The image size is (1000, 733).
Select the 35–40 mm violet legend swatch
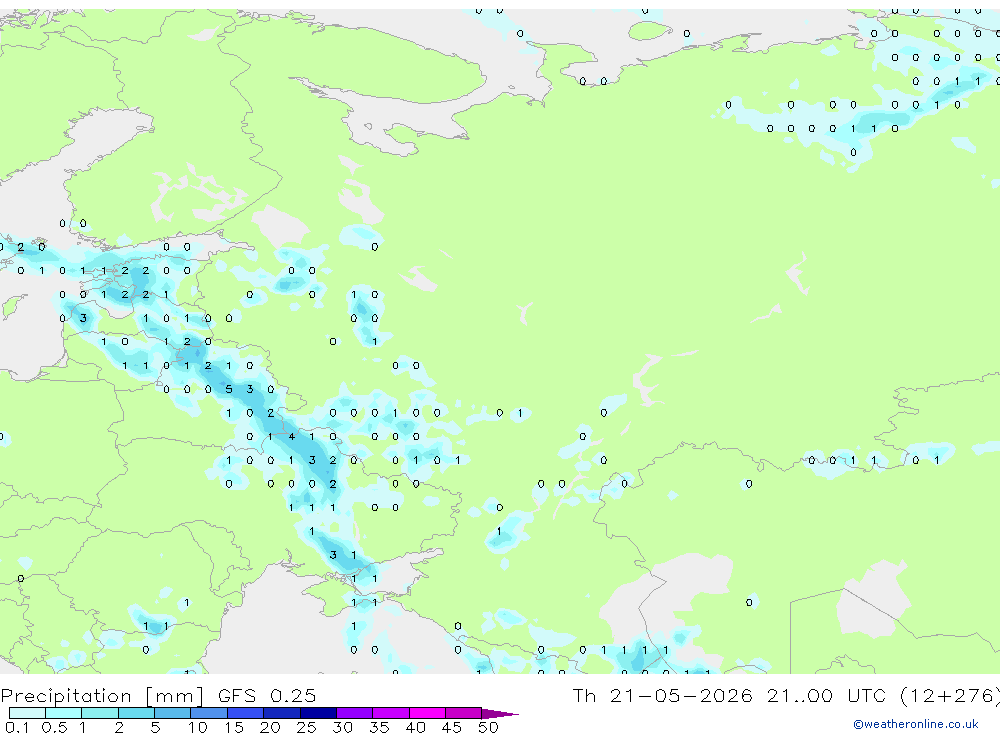[391, 713]
